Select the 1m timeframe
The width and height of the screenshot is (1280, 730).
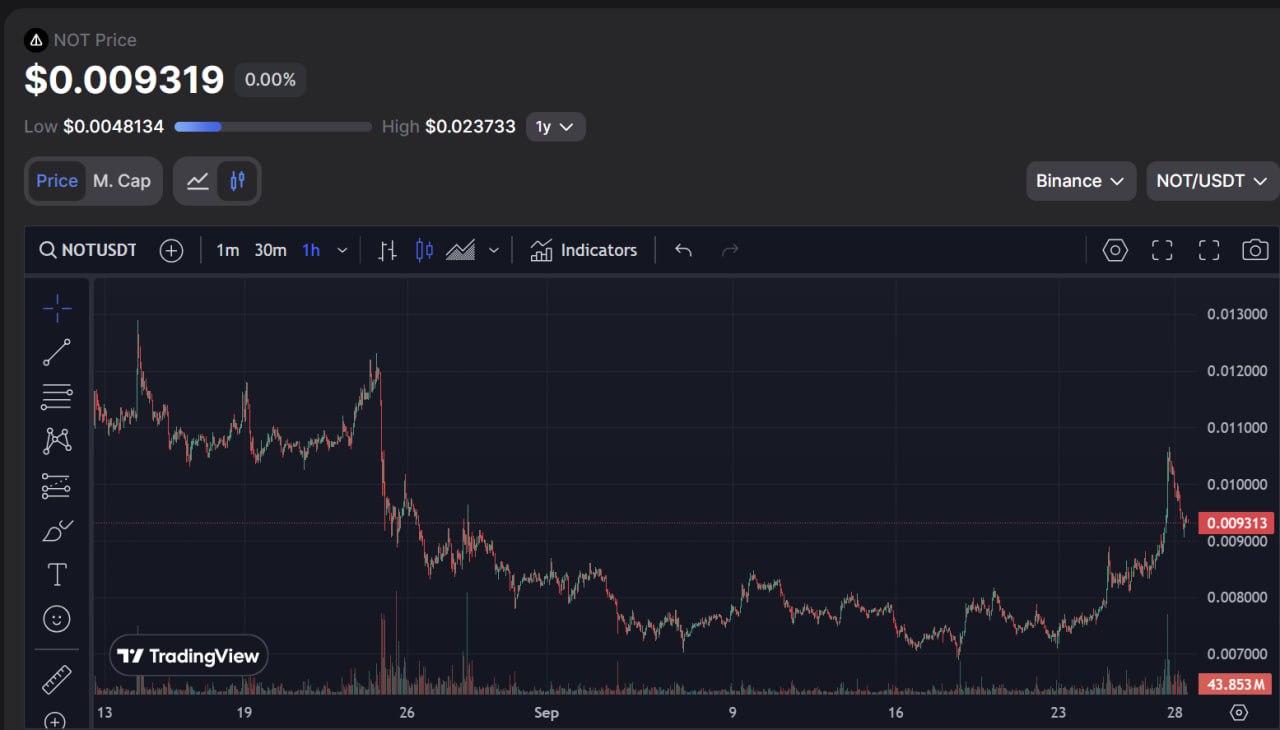point(228,250)
